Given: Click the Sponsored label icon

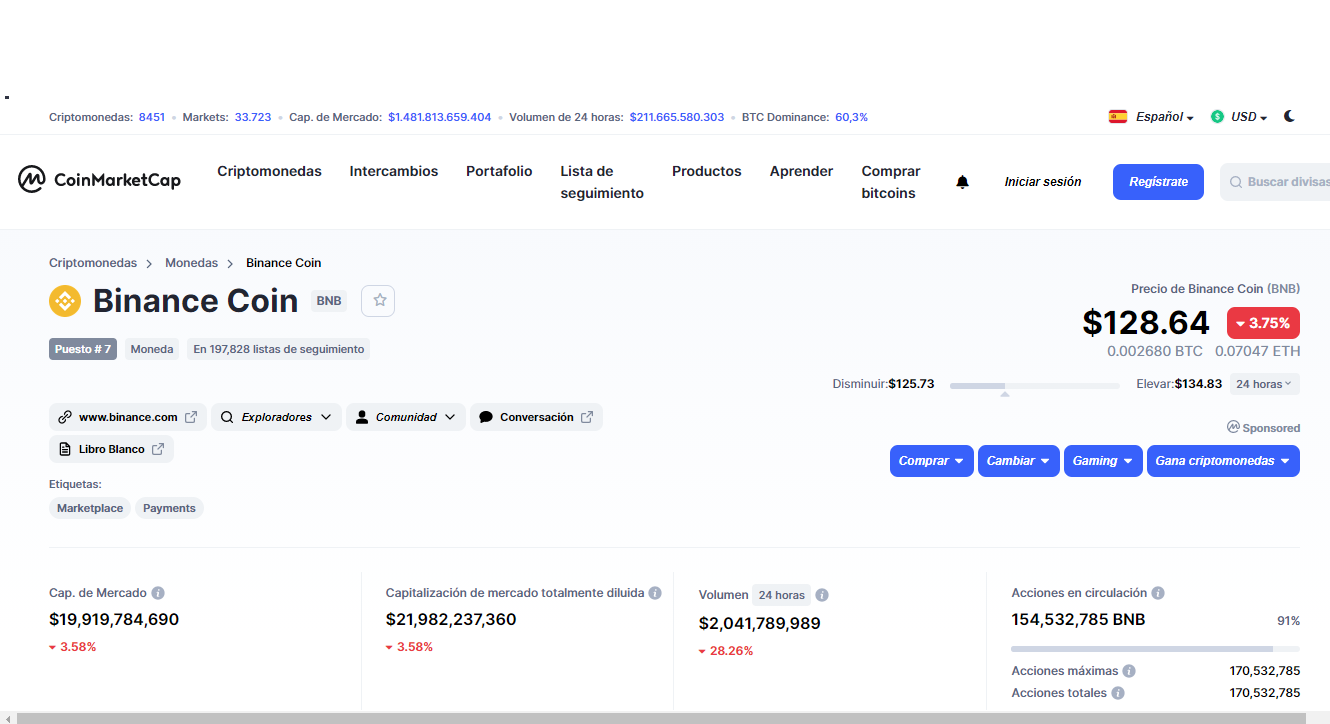Looking at the screenshot, I should point(1233,427).
